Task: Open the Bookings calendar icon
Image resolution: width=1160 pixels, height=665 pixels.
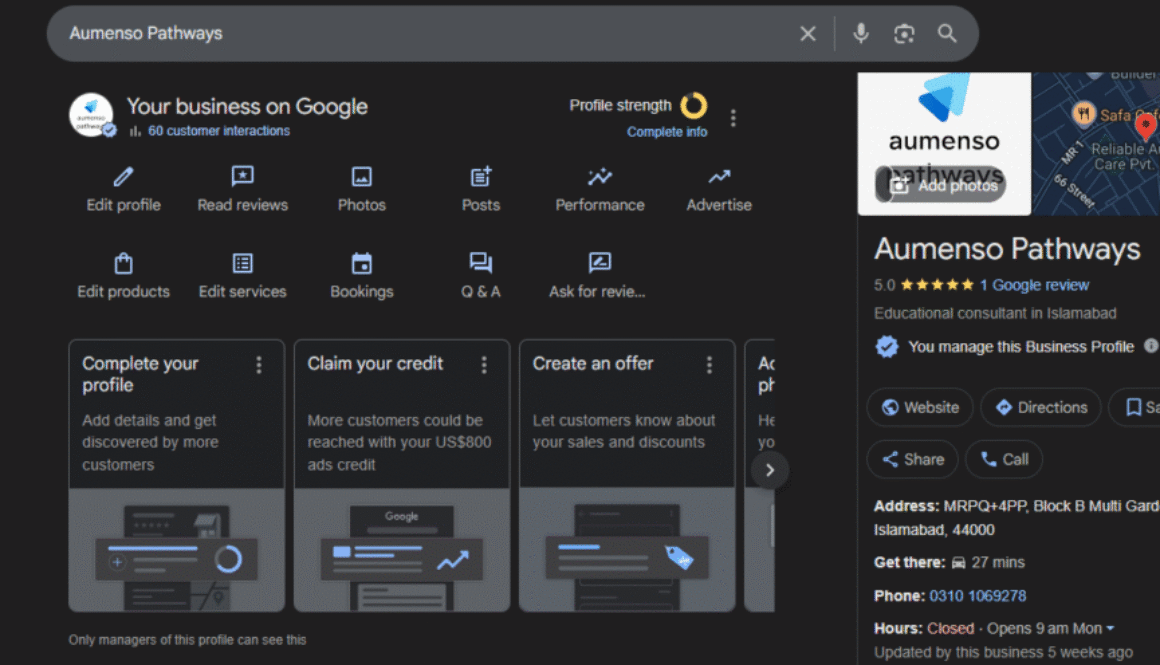Action: (x=361, y=264)
